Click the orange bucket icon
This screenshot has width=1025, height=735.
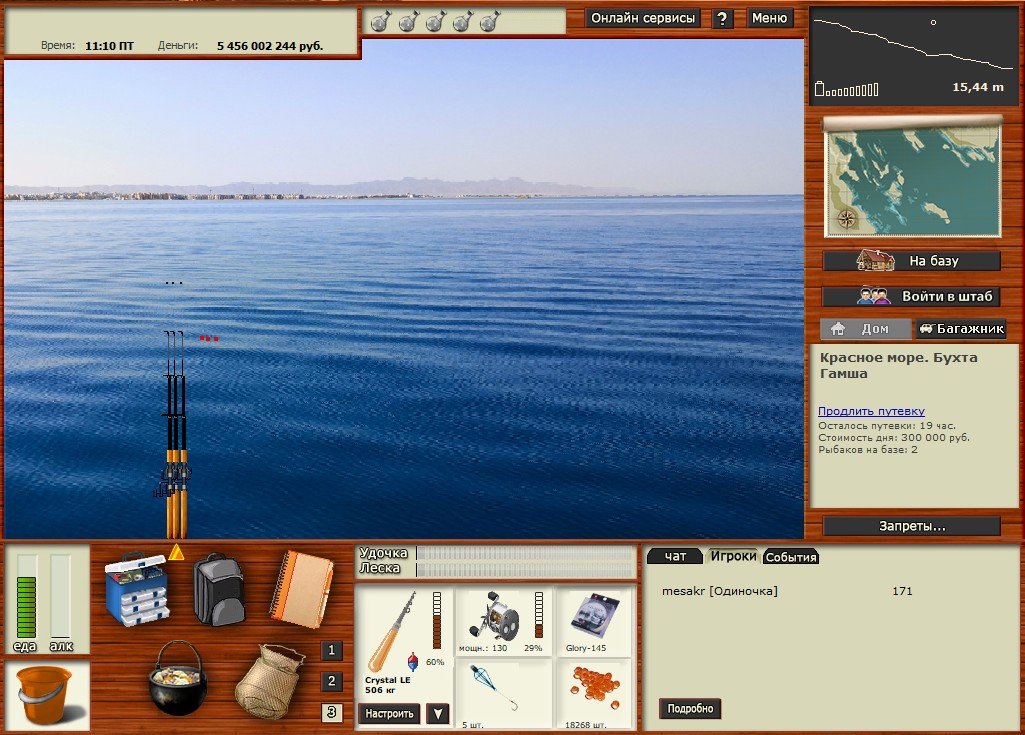pos(45,695)
